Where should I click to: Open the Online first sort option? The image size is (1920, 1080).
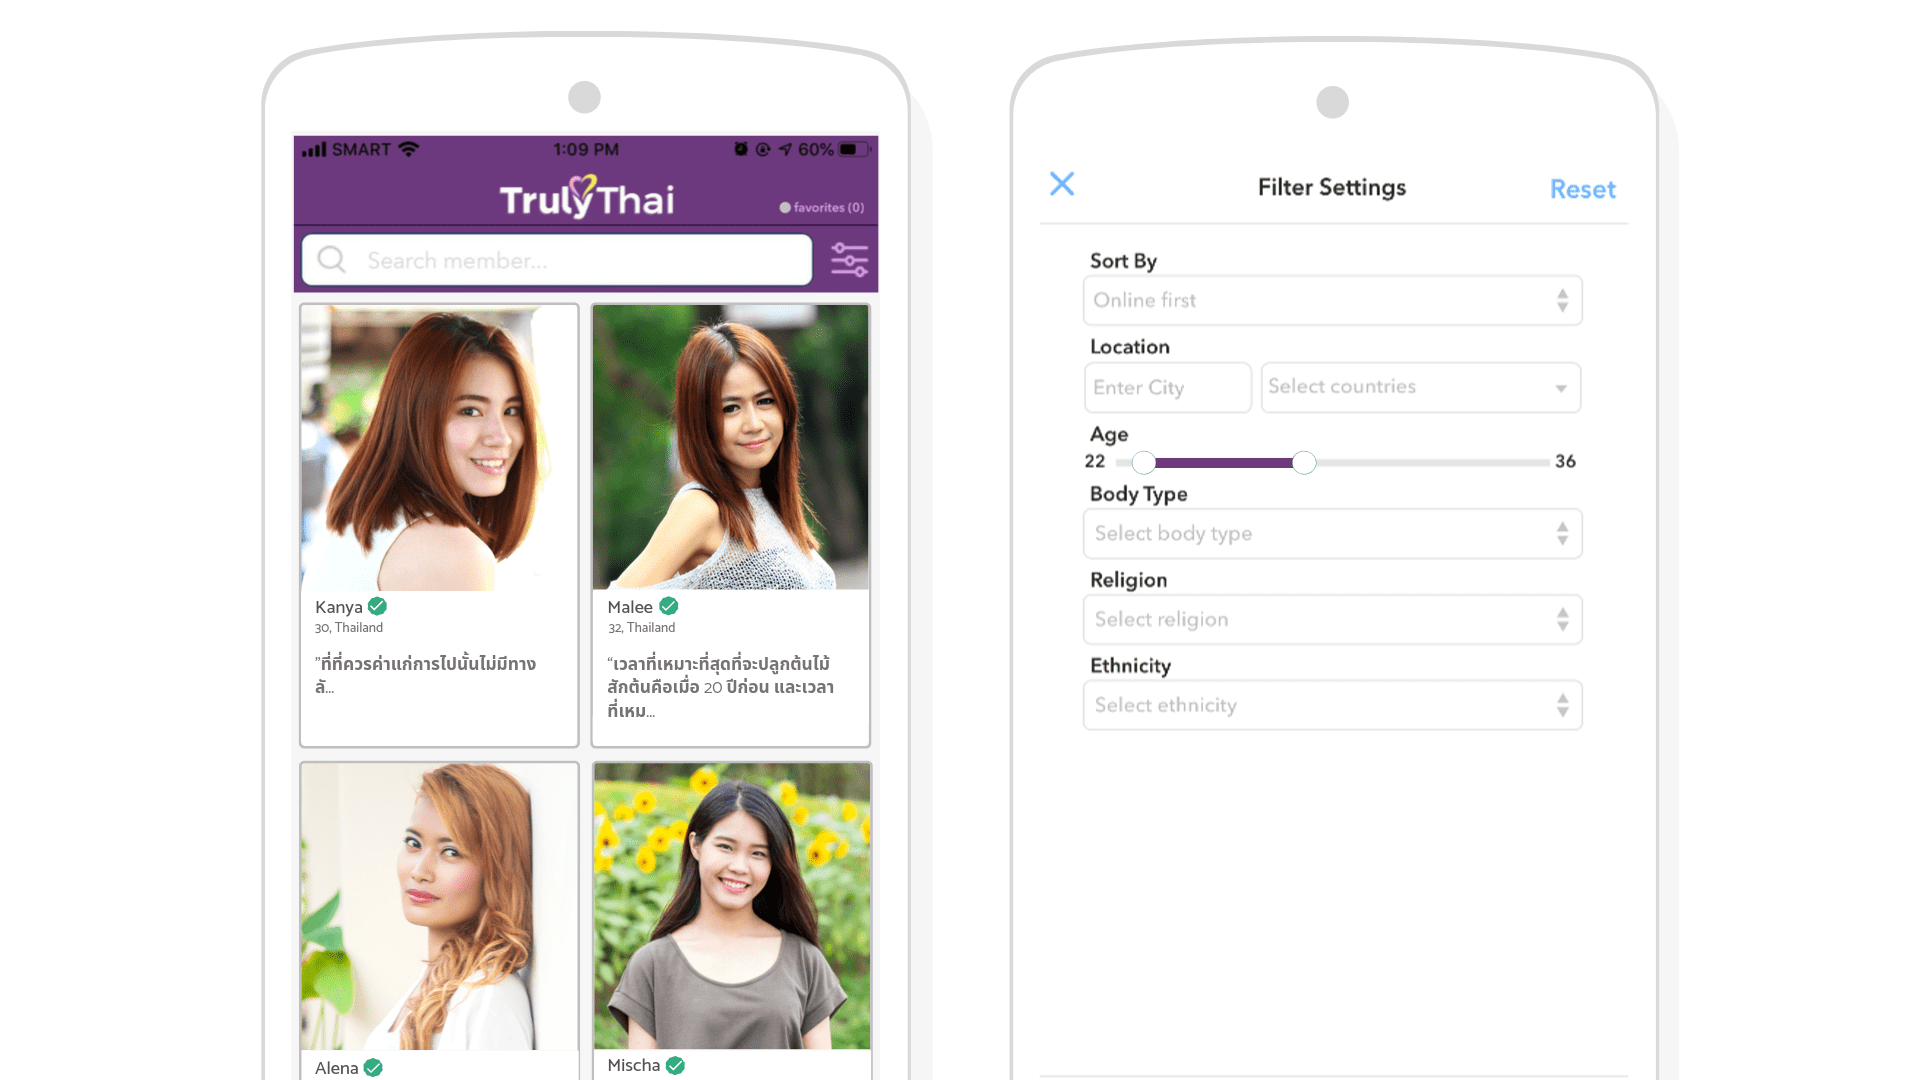click(1328, 301)
